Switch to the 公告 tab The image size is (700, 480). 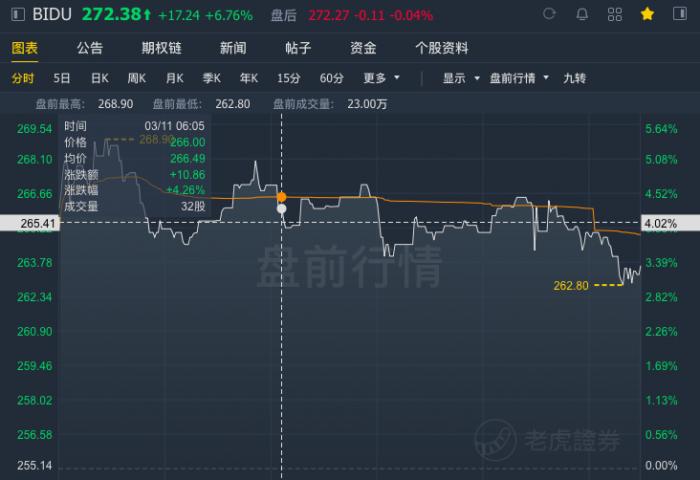coord(90,48)
